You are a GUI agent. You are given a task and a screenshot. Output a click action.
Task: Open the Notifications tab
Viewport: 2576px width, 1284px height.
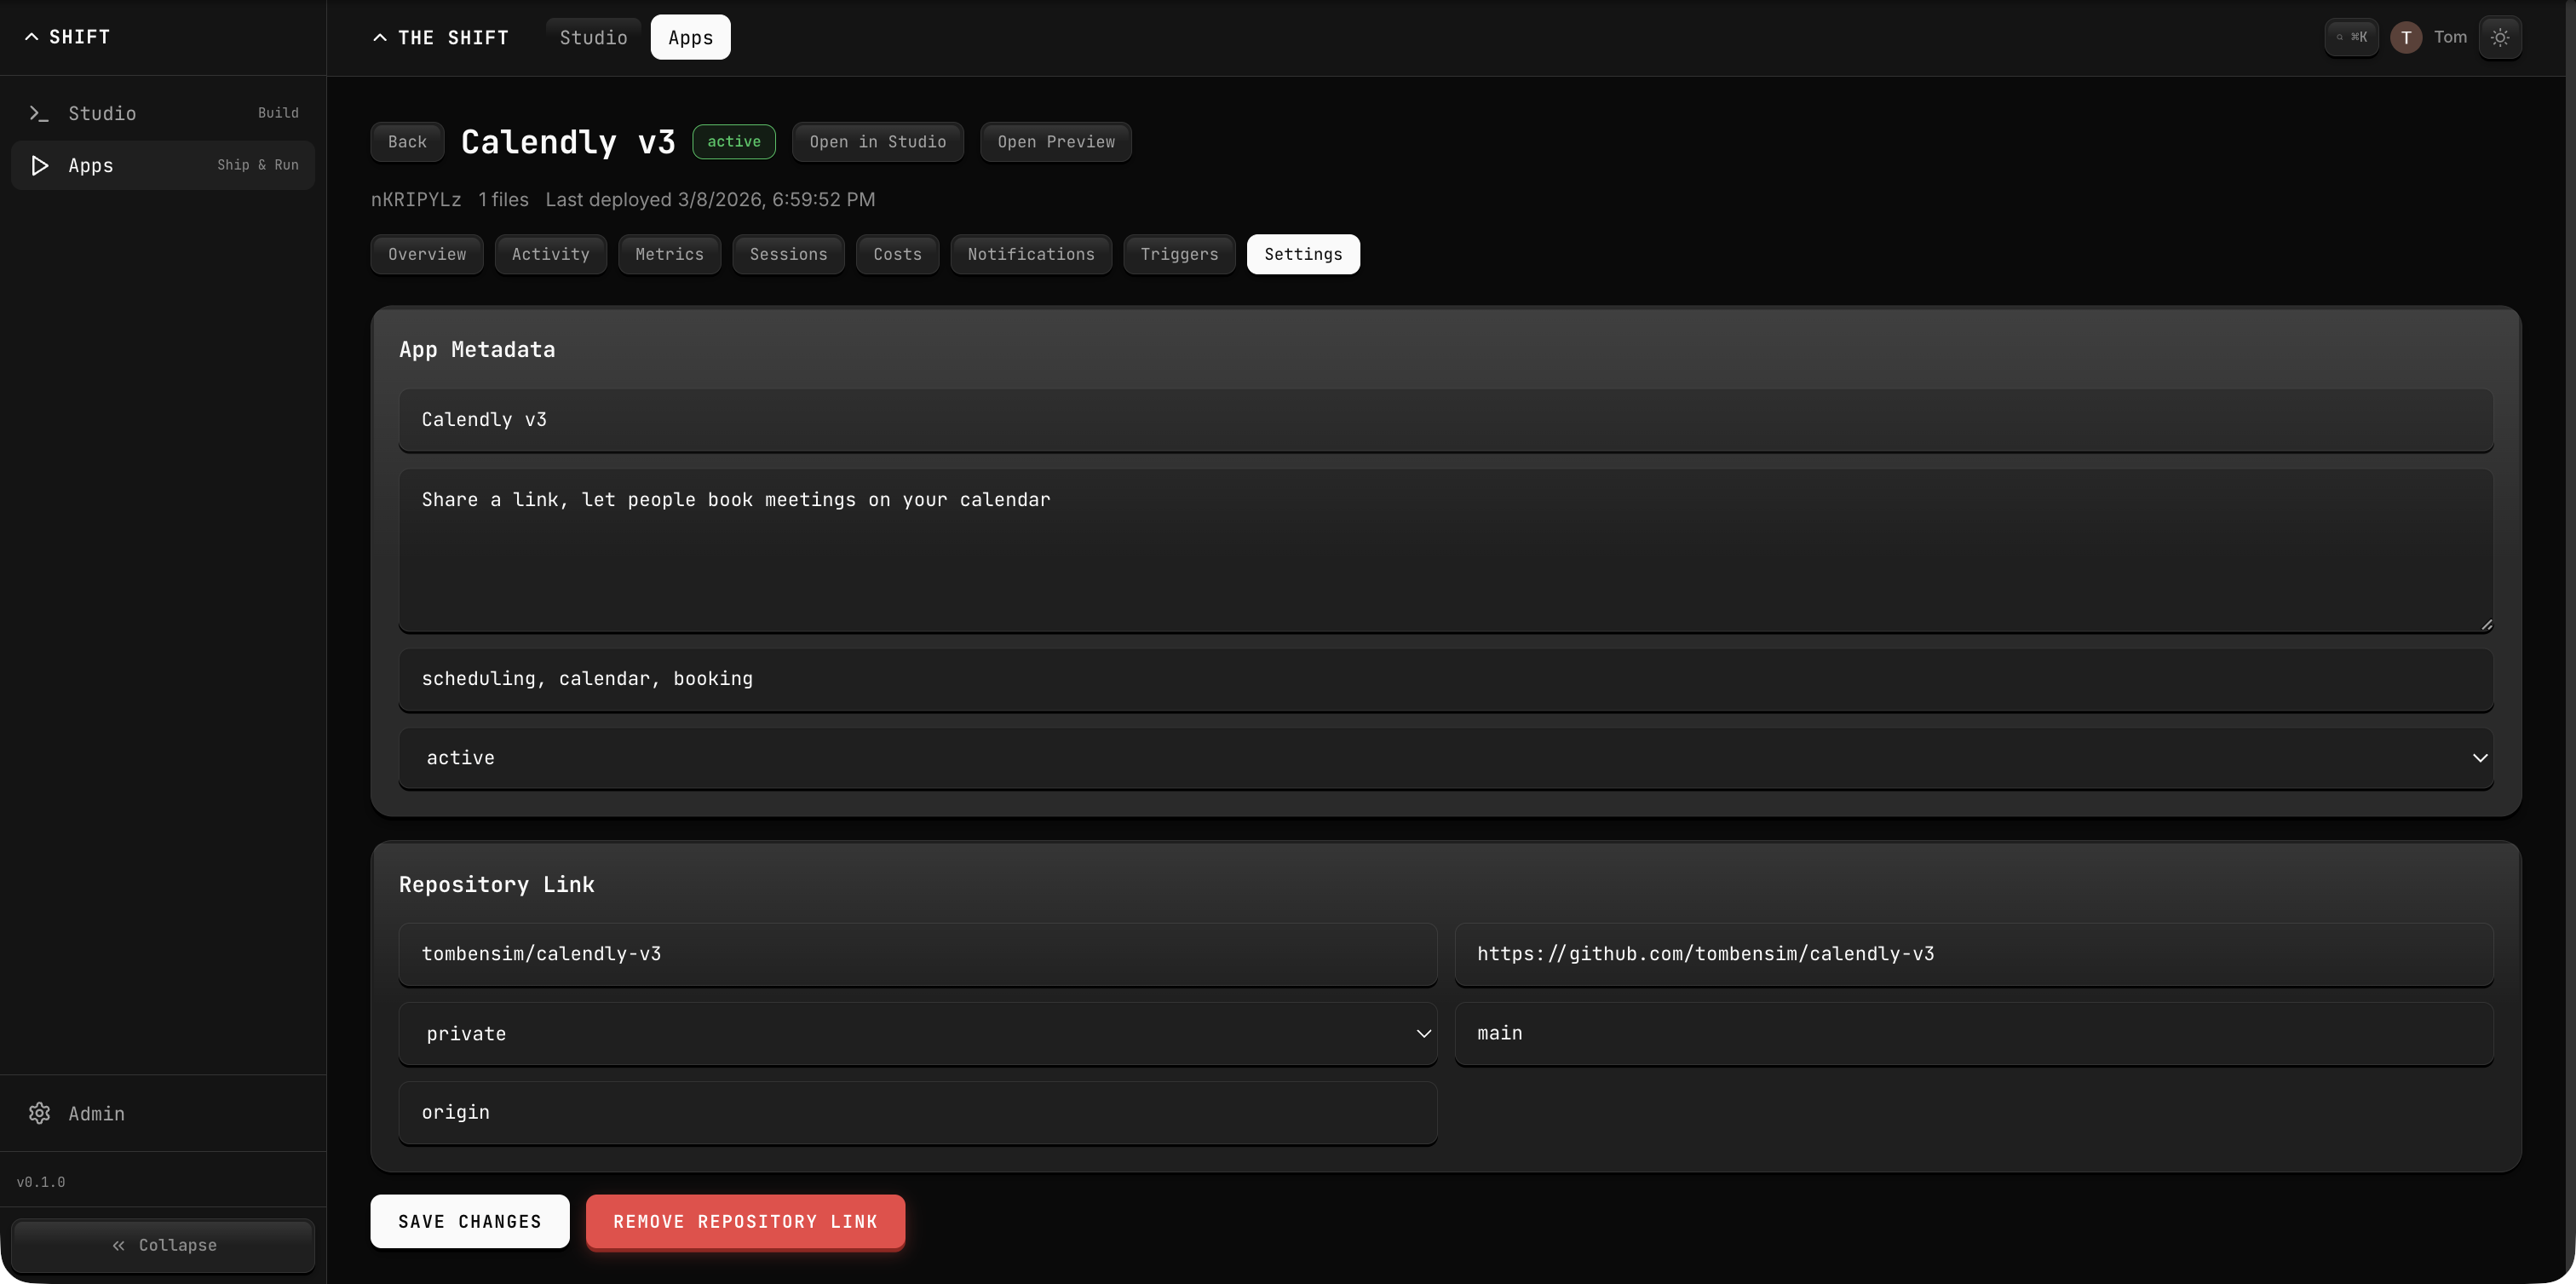(x=1030, y=254)
